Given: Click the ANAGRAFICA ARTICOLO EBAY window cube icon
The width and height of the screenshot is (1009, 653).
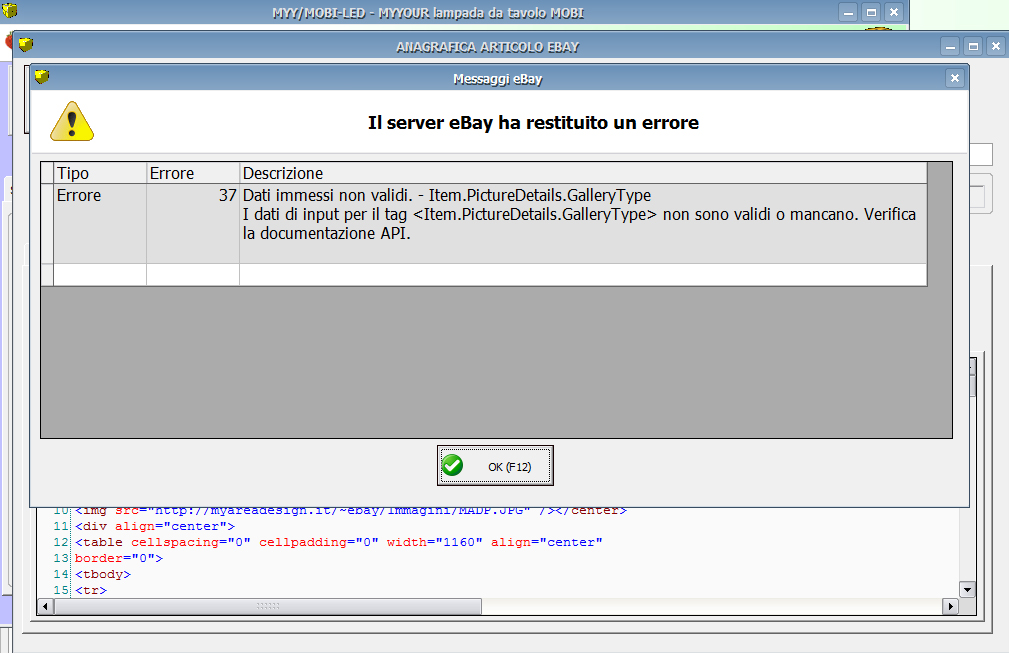Looking at the screenshot, I should pos(26,44).
